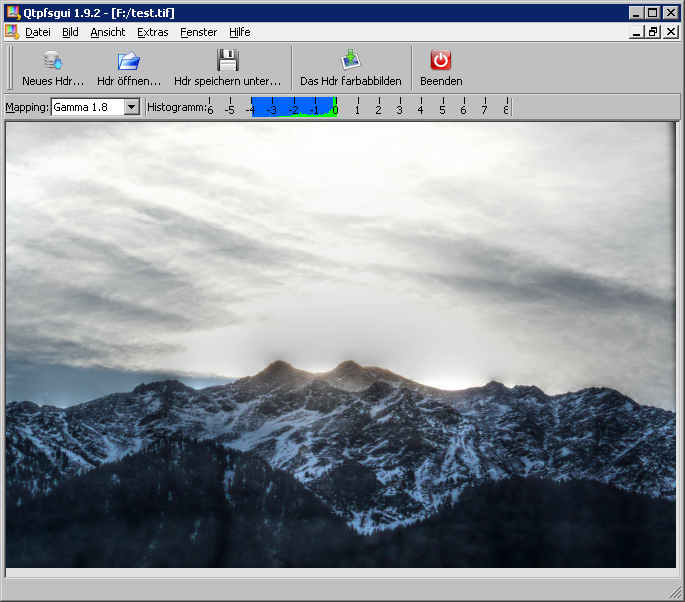Open an HDR file with Hdr öffnen
Image resolution: width=685 pixels, height=602 pixels.
point(128,61)
